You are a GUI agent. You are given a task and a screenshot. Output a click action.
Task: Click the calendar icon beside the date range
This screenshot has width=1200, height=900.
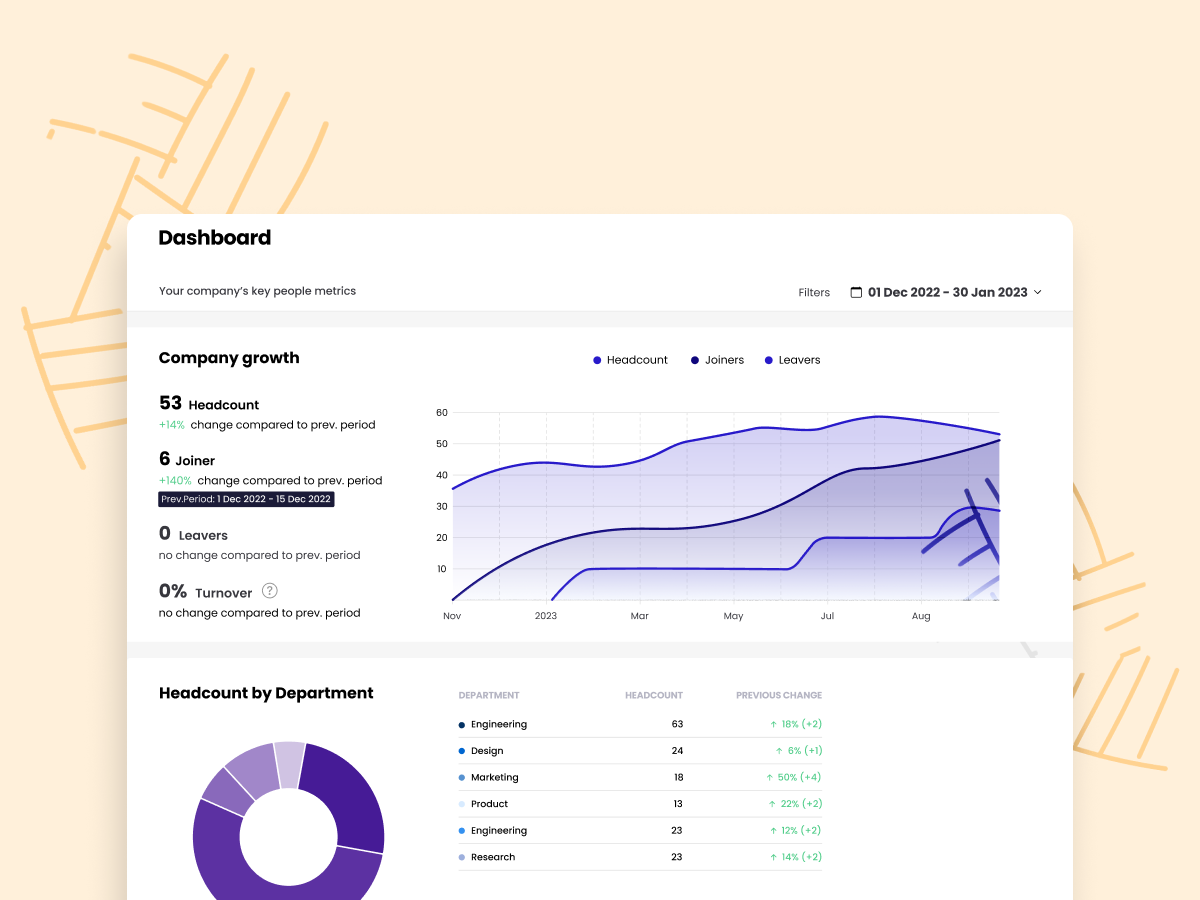(x=856, y=292)
